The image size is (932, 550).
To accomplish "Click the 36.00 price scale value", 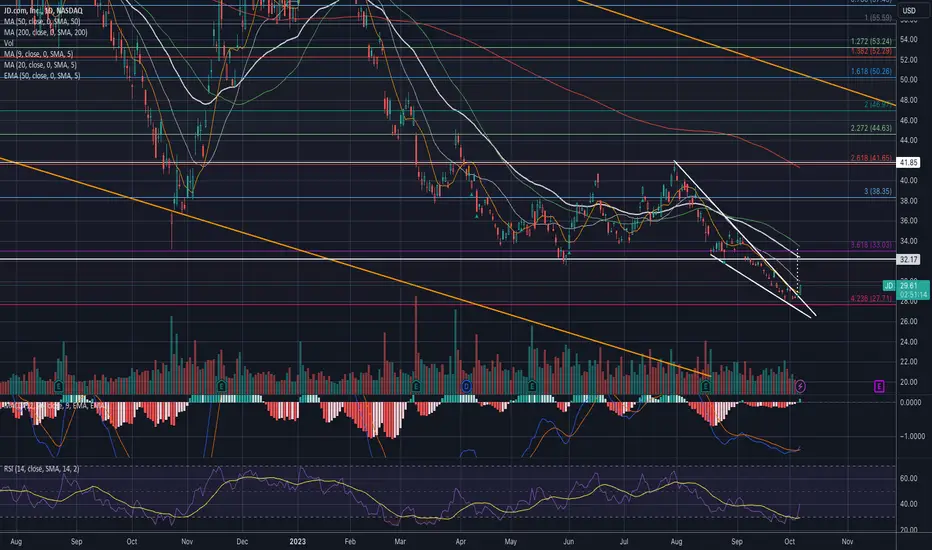I will pos(908,221).
